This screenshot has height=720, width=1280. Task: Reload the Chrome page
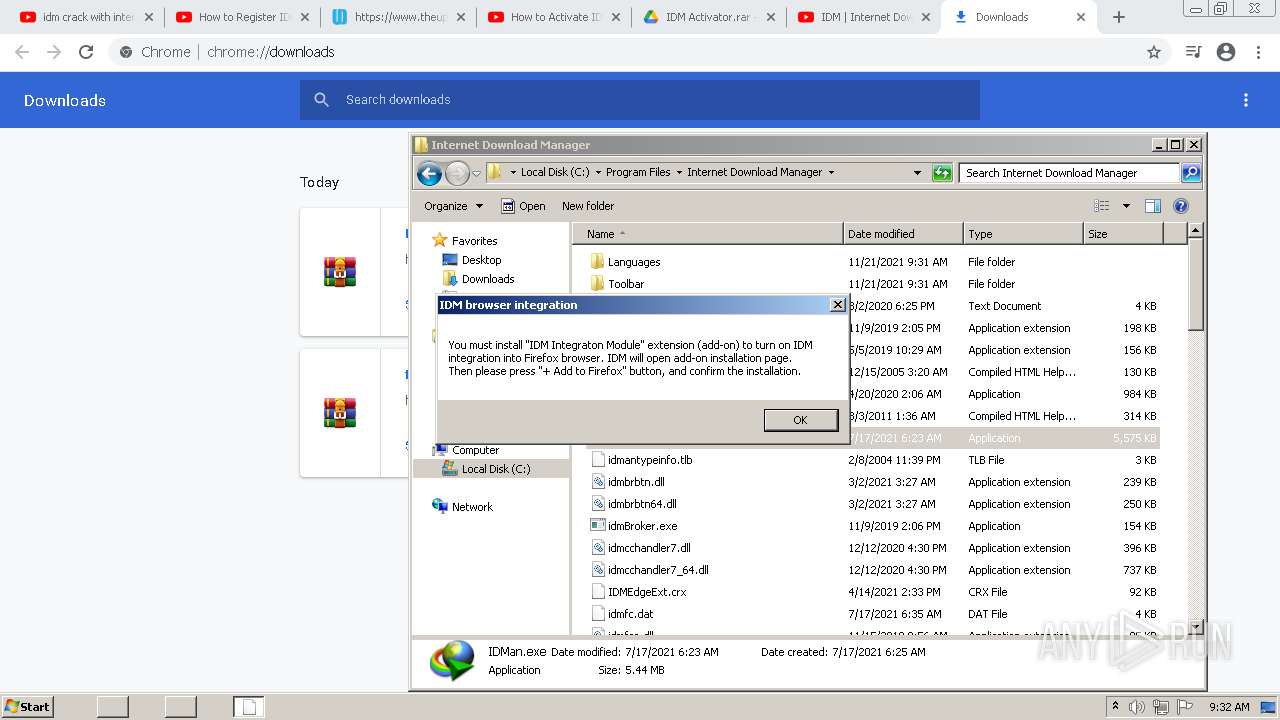click(86, 52)
